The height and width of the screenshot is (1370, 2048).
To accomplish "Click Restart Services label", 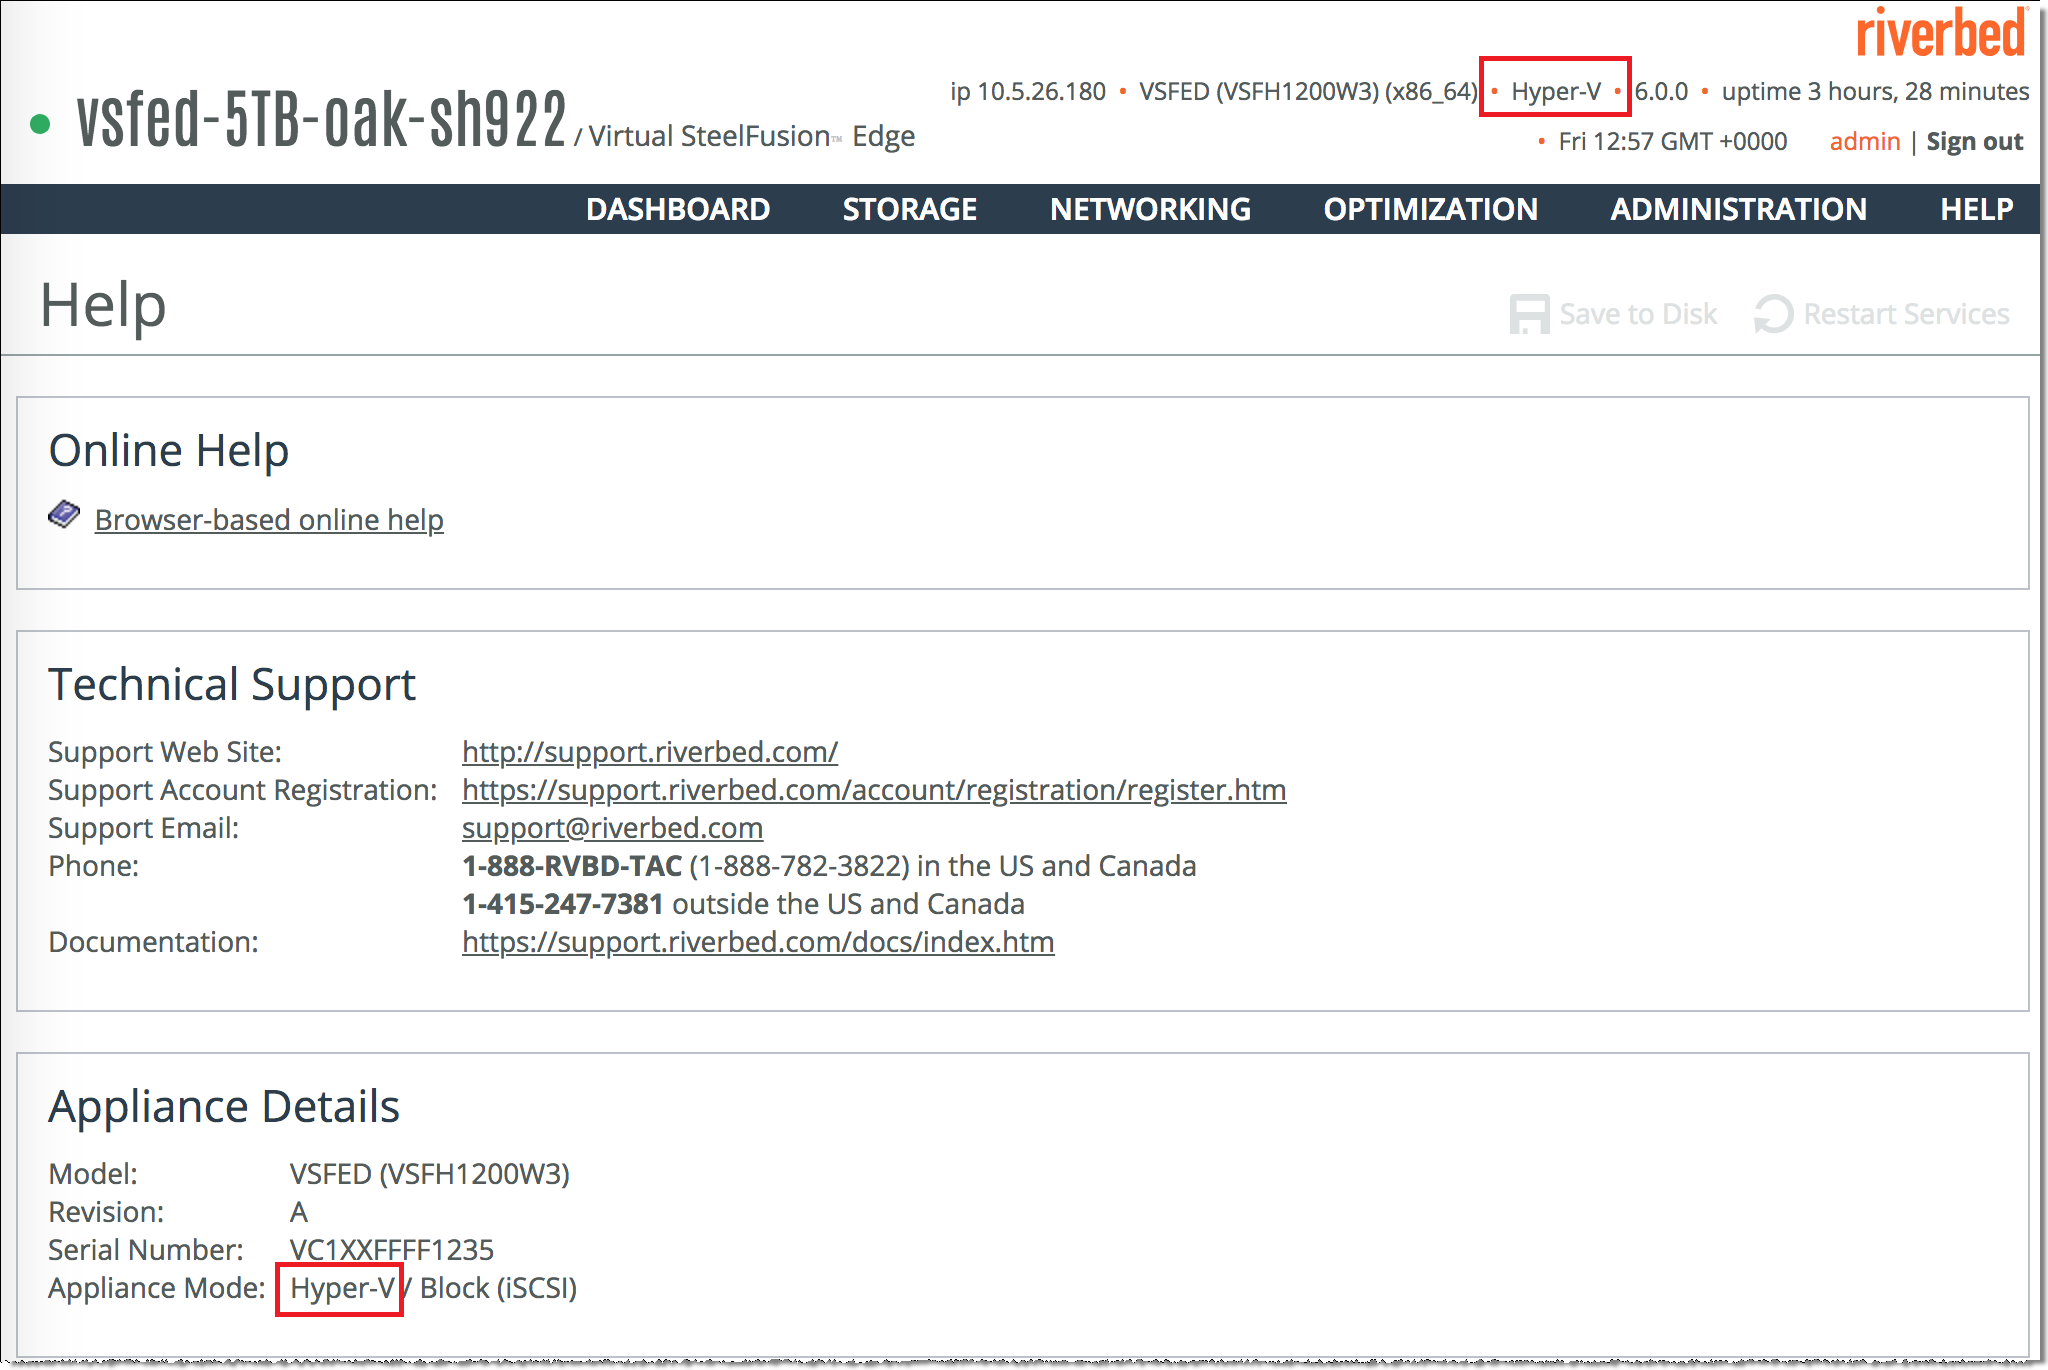I will tap(1906, 314).
